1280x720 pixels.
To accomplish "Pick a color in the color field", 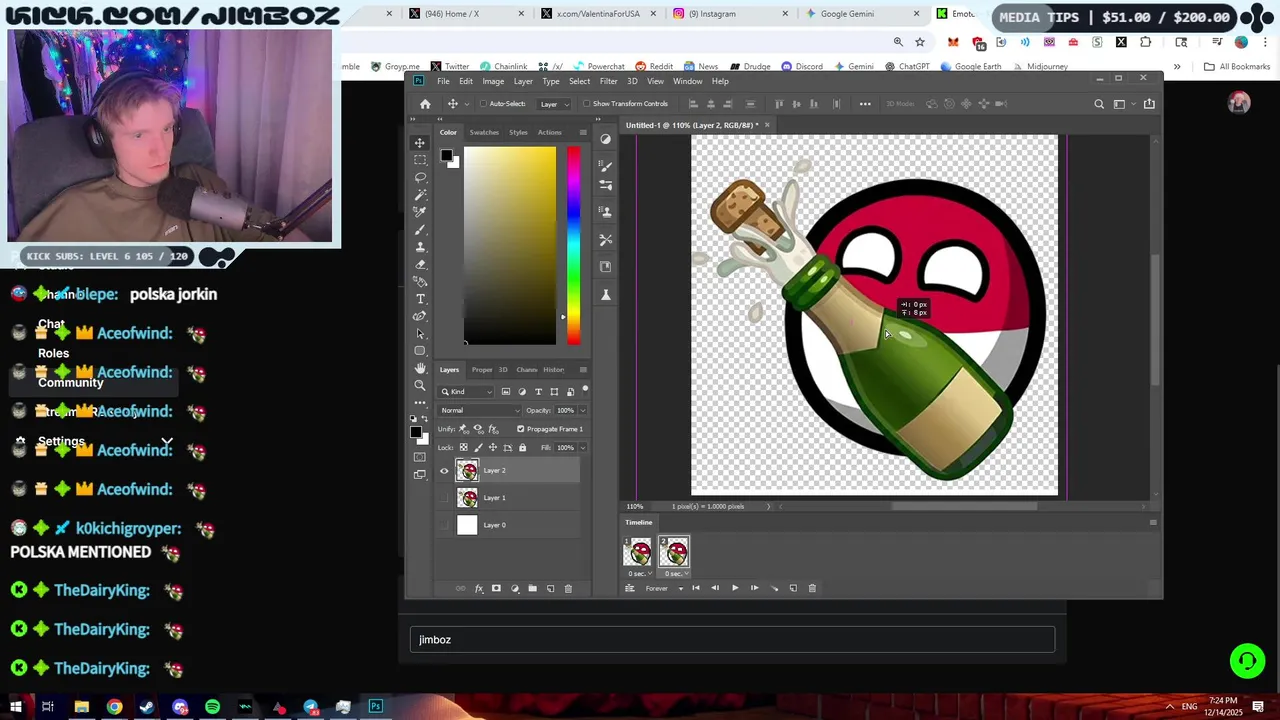I will coord(510,245).
